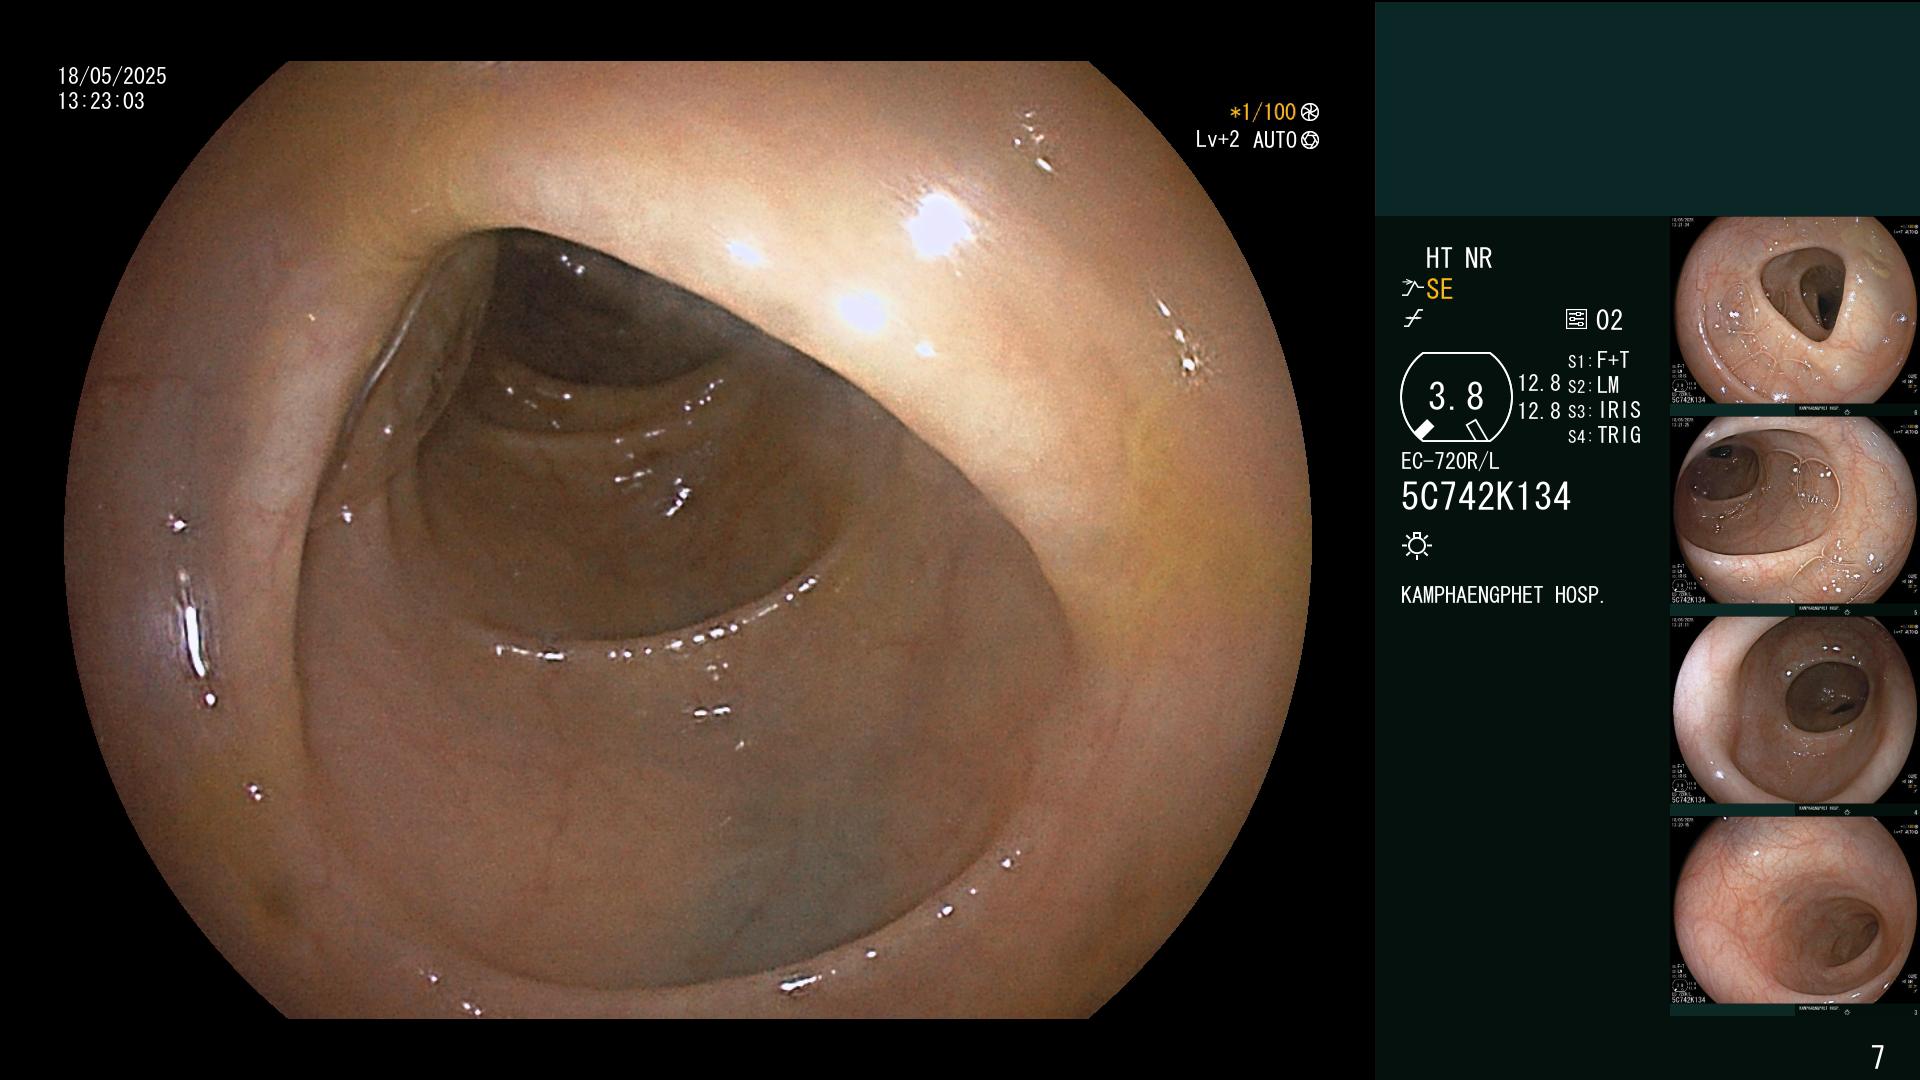The height and width of the screenshot is (1080, 1920).
Task: Click the shutter speed value *1/100
Action: pyautogui.click(x=1263, y=113)
